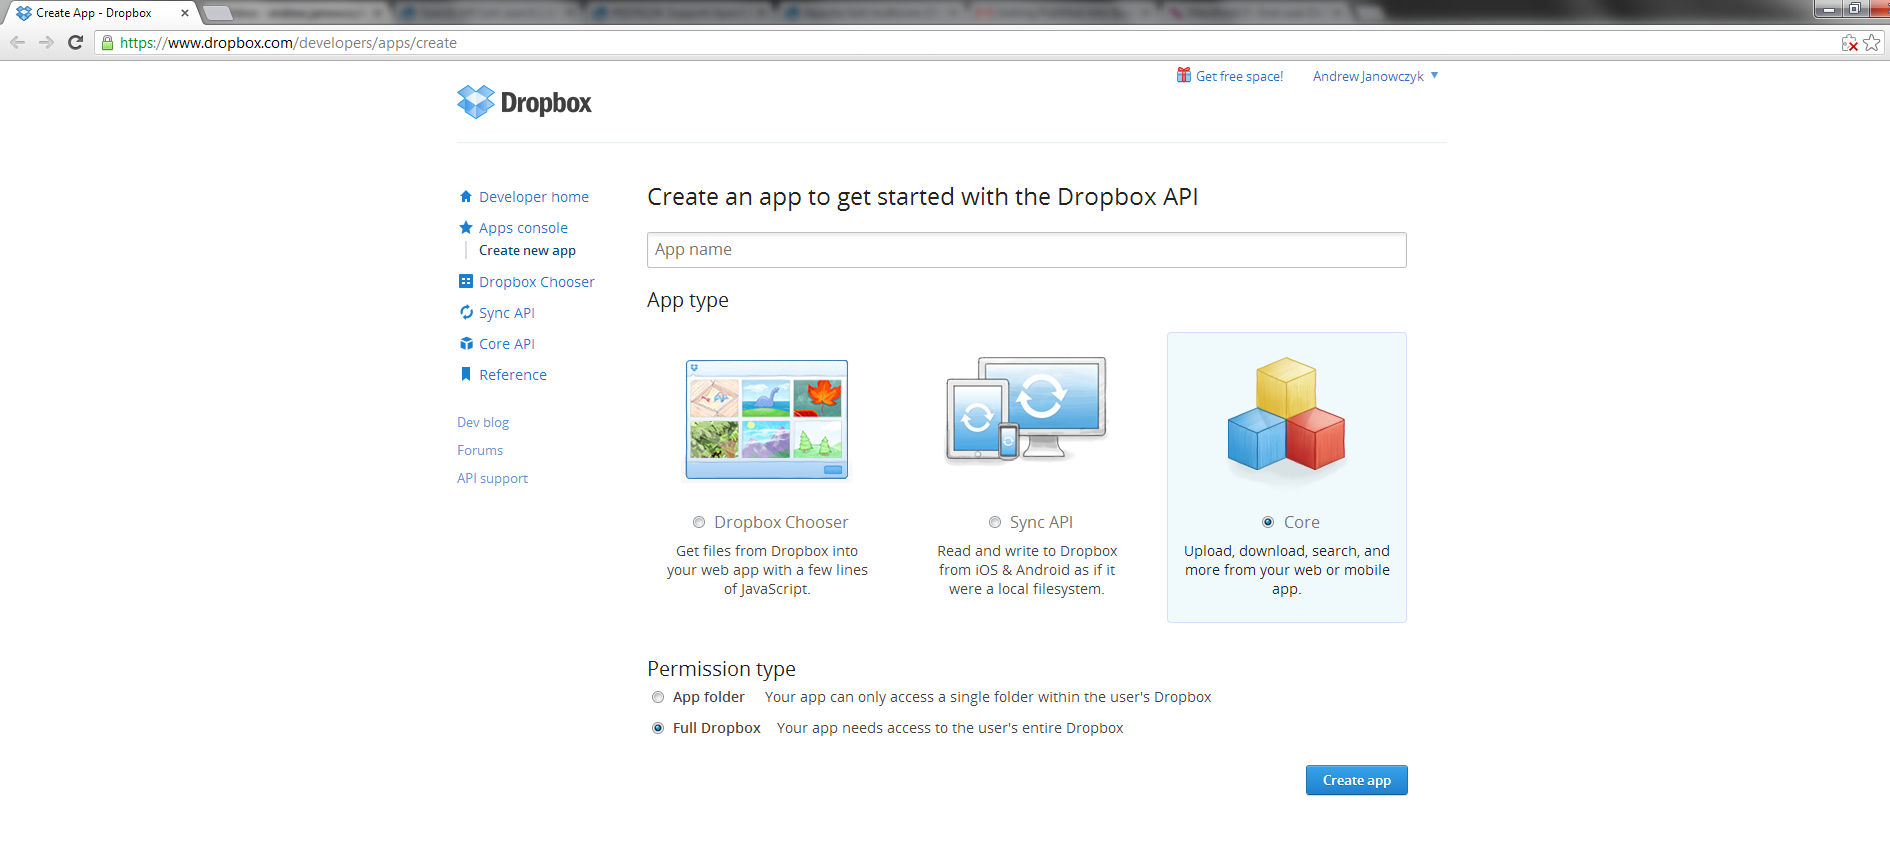The image size is (1890, 868).
Task: Click the Reference bookmark icon
Action: (x=466, y=375)
